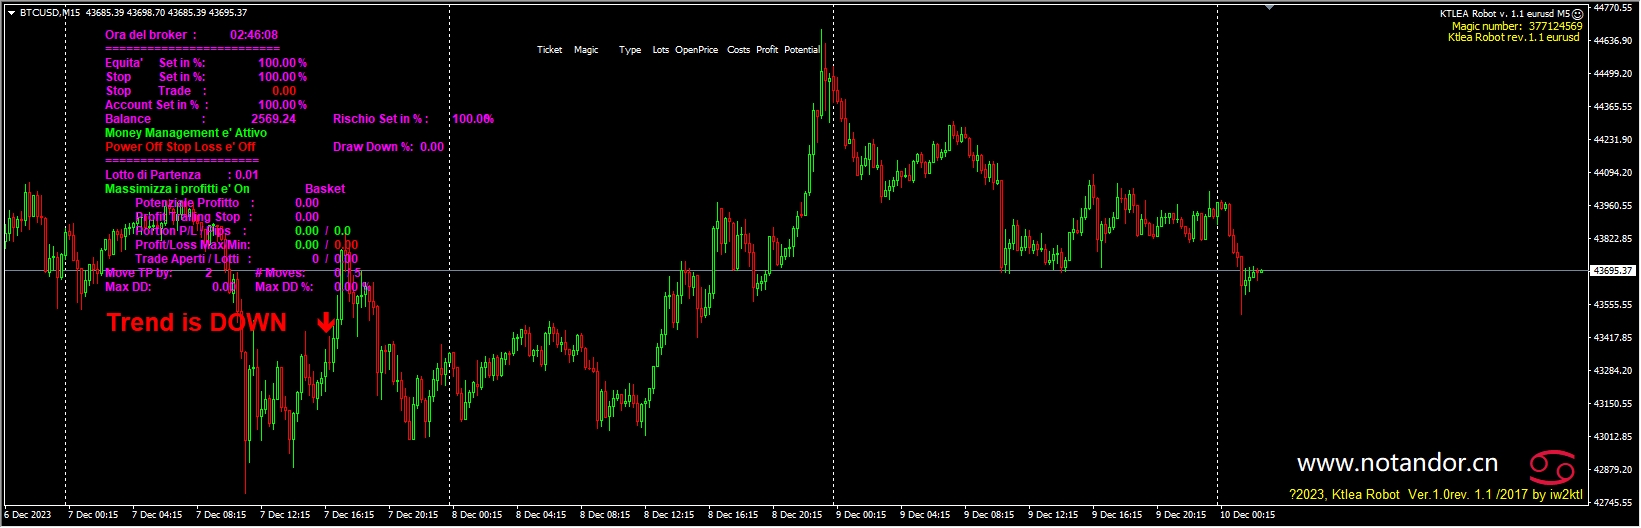Click the 8 Dec 00:15 time axis label

[477, 515]
